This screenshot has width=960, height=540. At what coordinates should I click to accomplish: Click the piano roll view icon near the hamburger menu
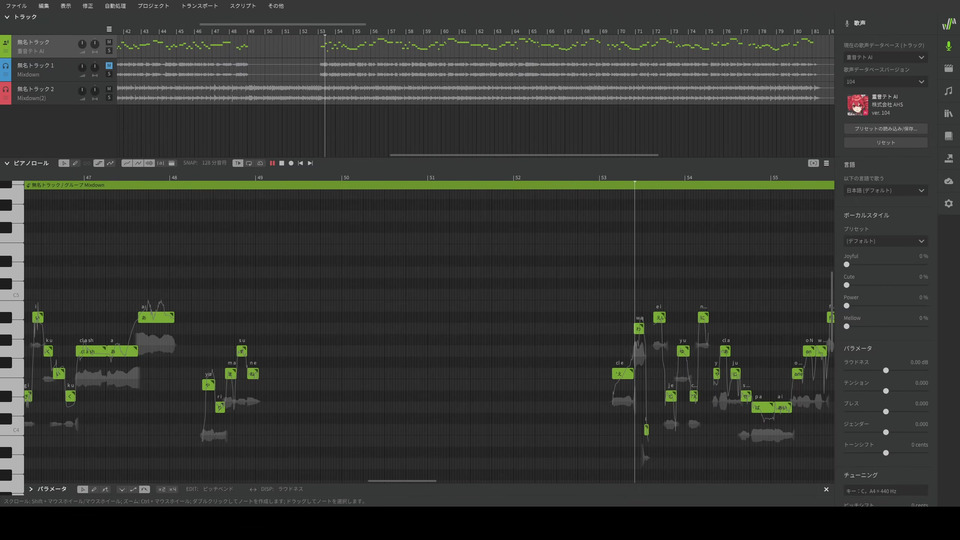coord(813,163)
